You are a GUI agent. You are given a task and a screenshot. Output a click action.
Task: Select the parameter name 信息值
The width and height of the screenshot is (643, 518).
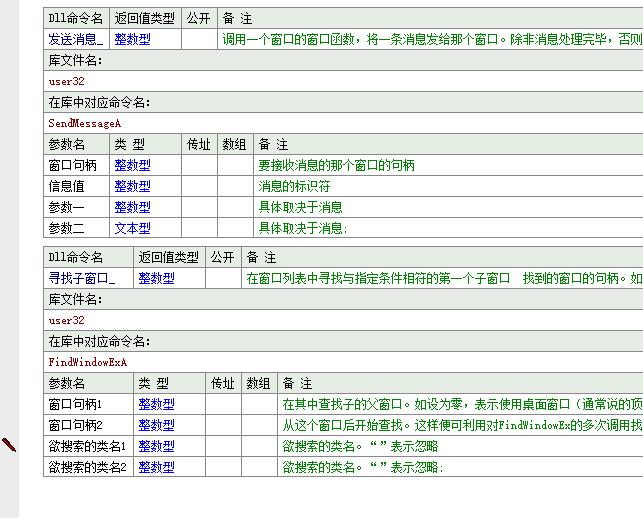click(66, 186)
